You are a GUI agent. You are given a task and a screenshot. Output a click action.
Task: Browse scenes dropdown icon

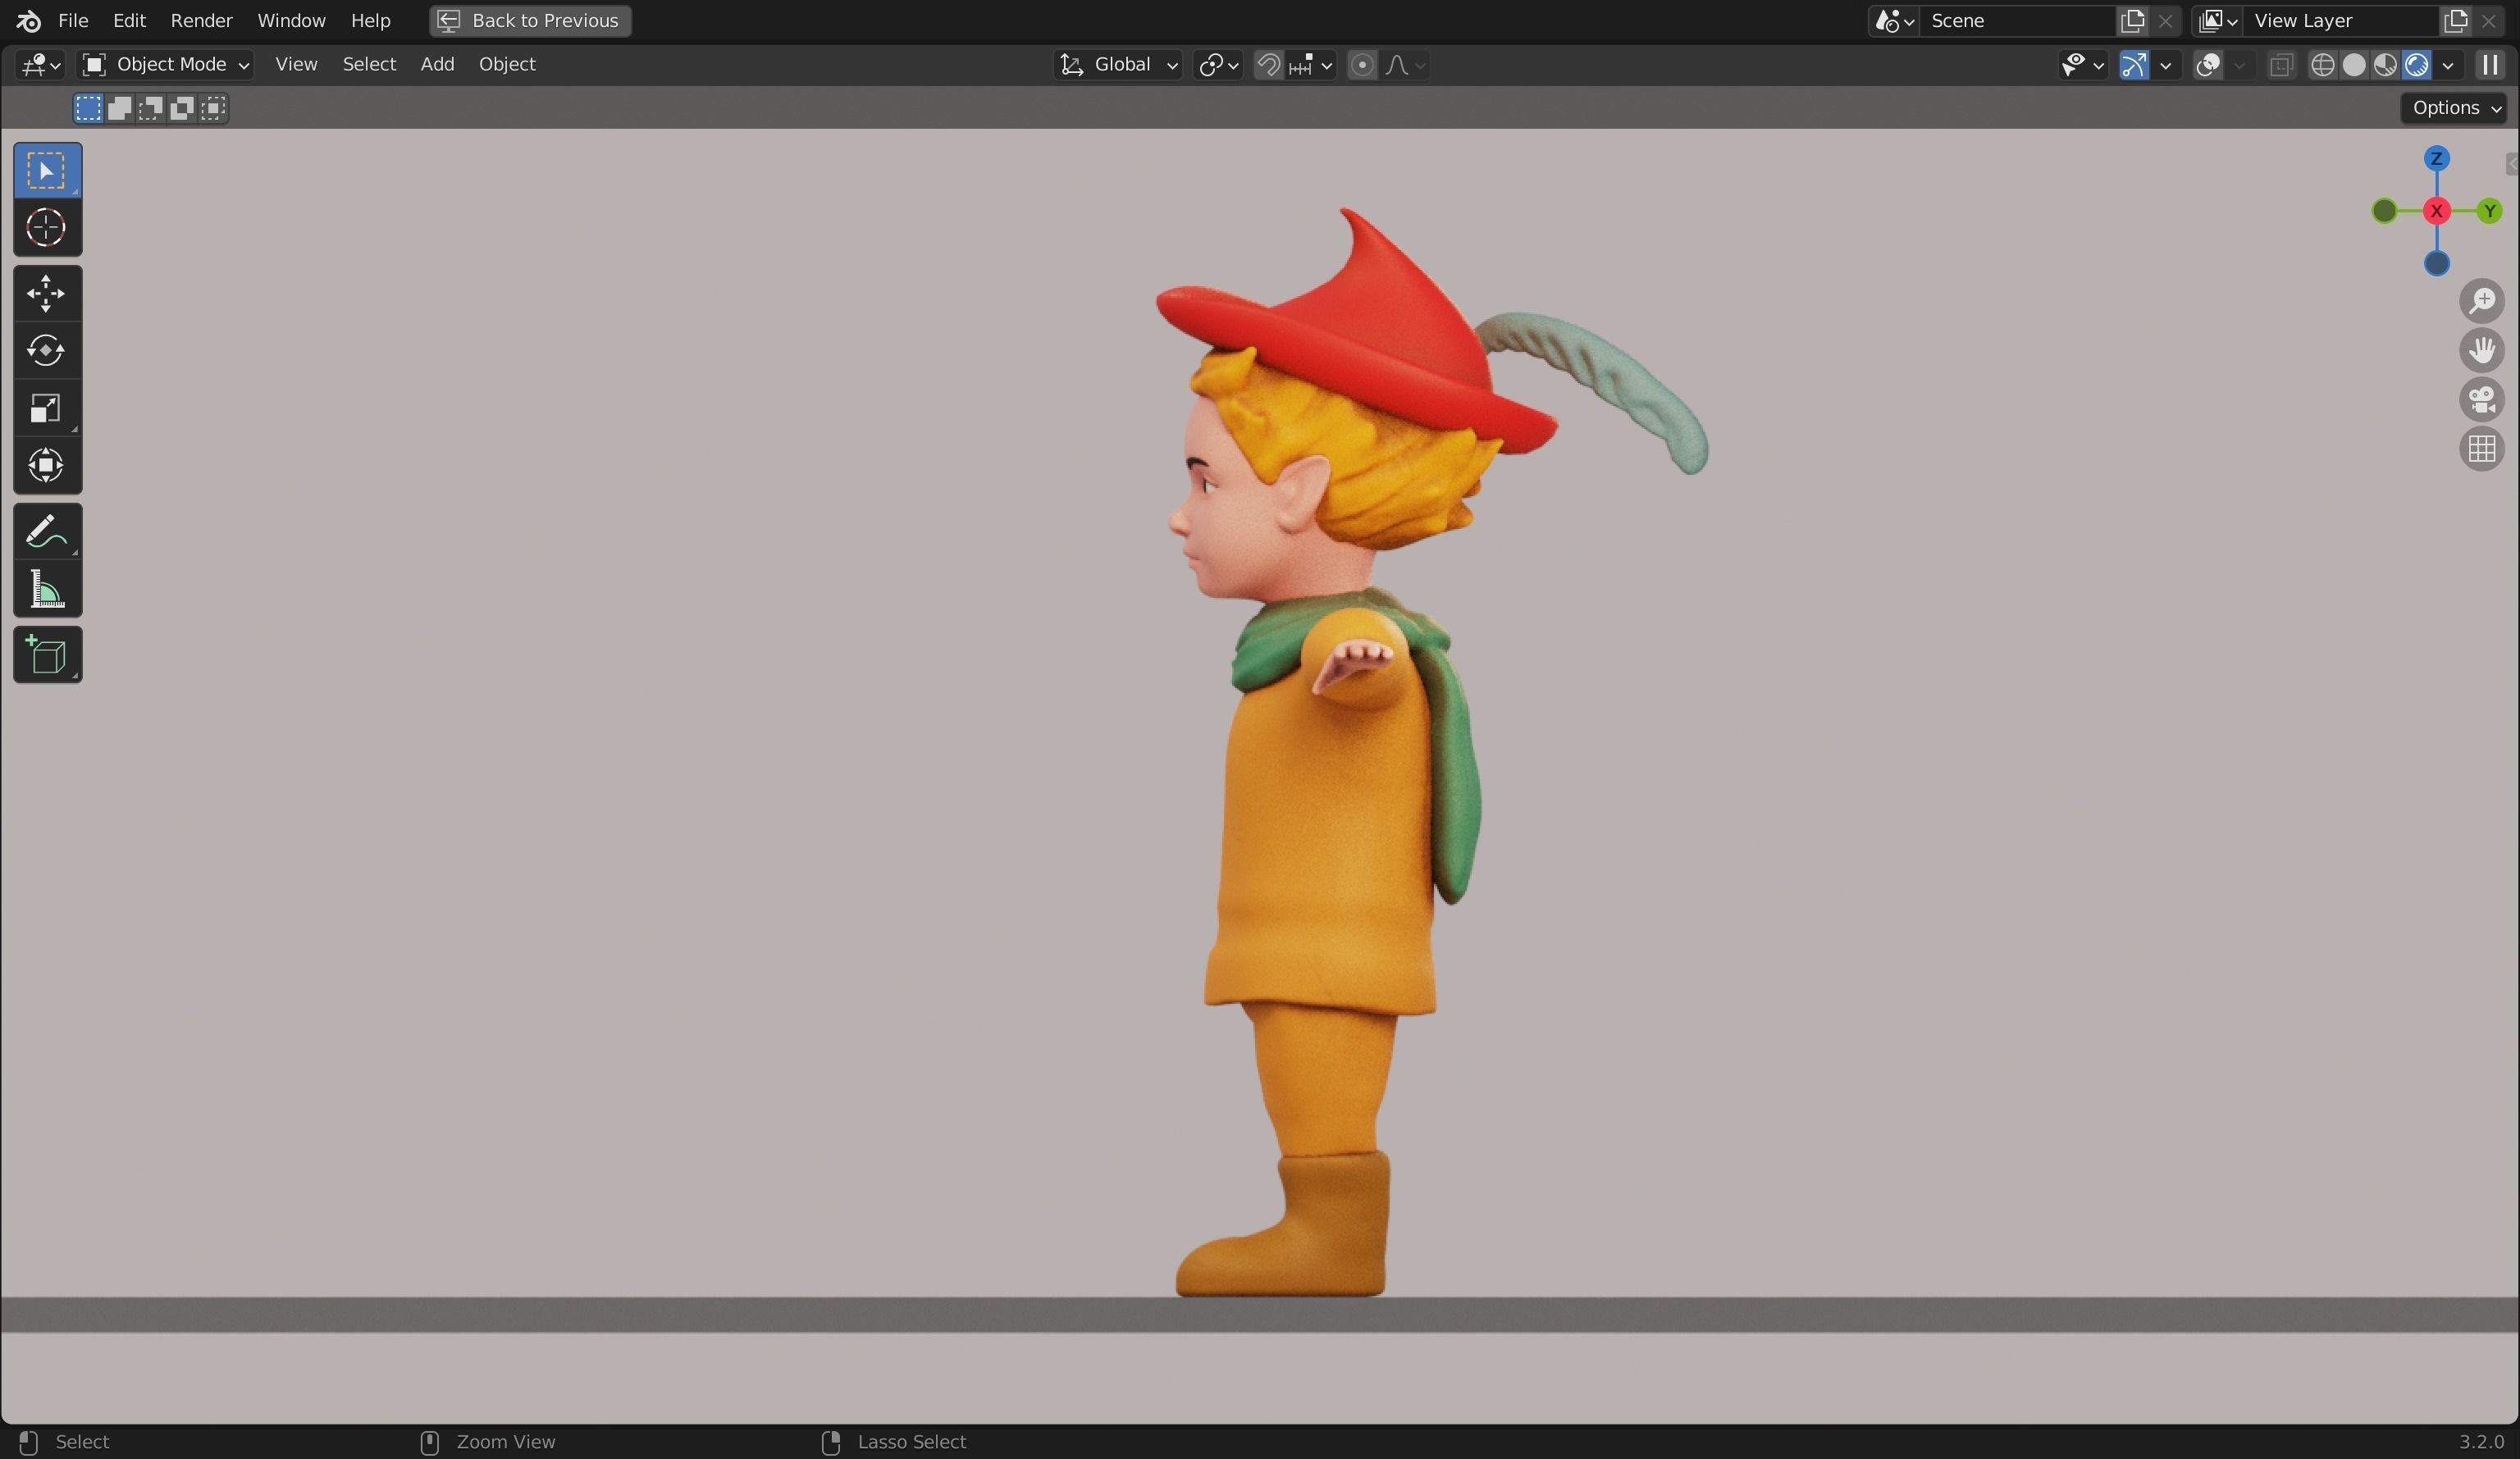pos(1894,21)
